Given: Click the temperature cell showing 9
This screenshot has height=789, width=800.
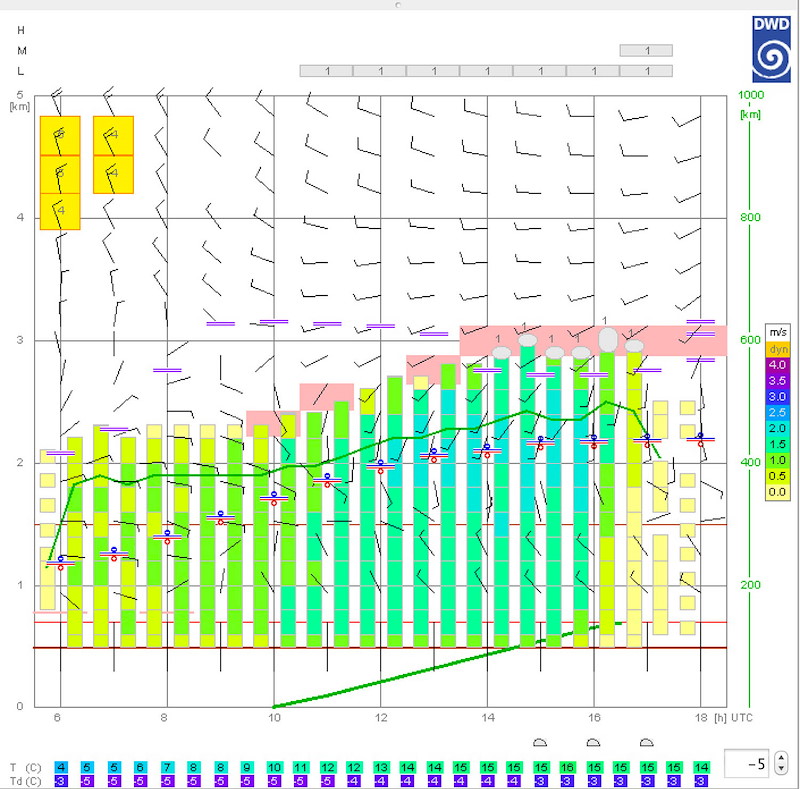Looking at the screenshot, I should point(247,767).
